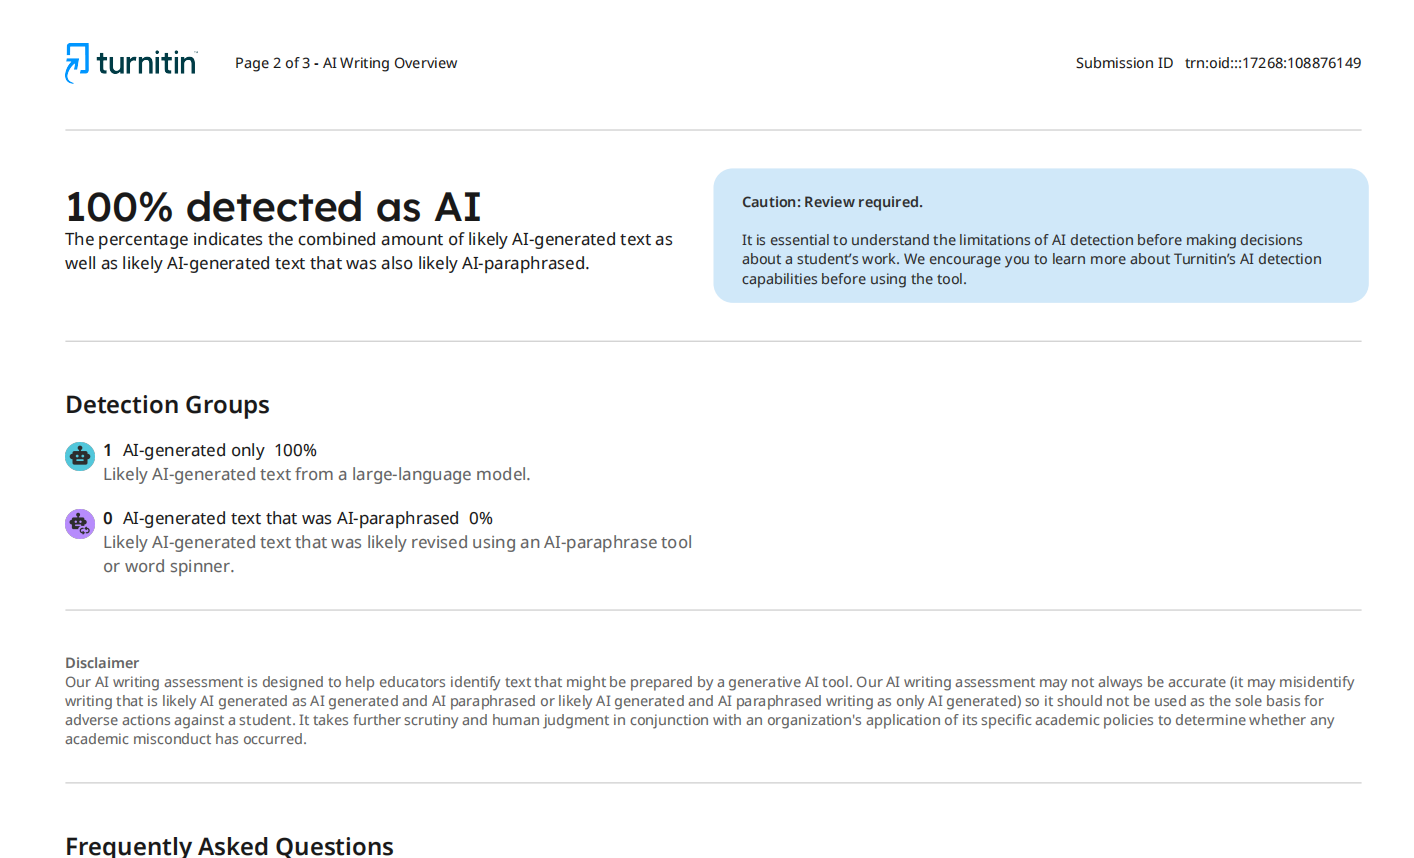The image size is (1414, 858).
Task: Collapse the Disclaimer section
Action: pyautogui.click(x=102, y=662)
